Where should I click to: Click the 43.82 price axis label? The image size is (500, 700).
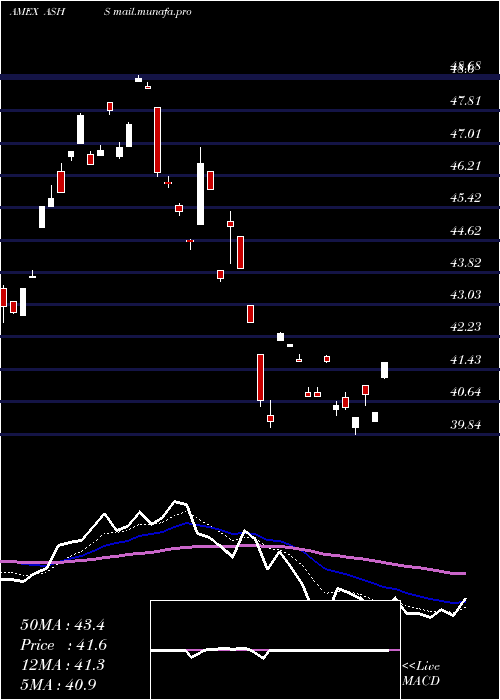(466, 262)
